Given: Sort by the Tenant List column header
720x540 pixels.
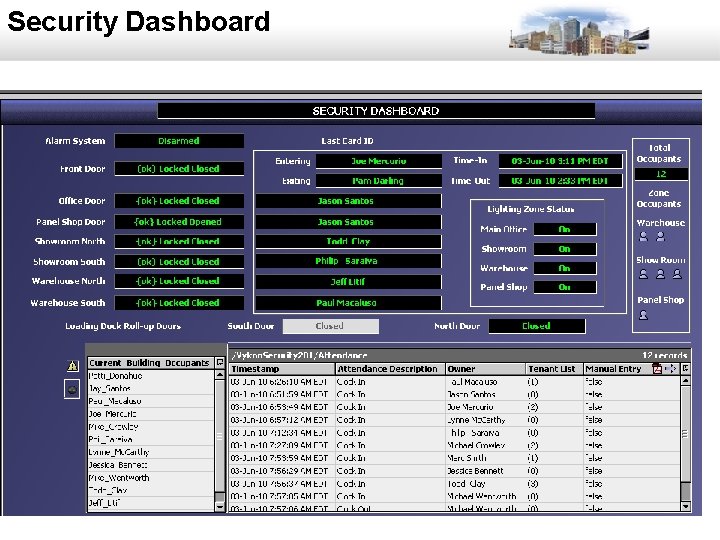Looking at the screenshot, I should [x=554, y=369].
